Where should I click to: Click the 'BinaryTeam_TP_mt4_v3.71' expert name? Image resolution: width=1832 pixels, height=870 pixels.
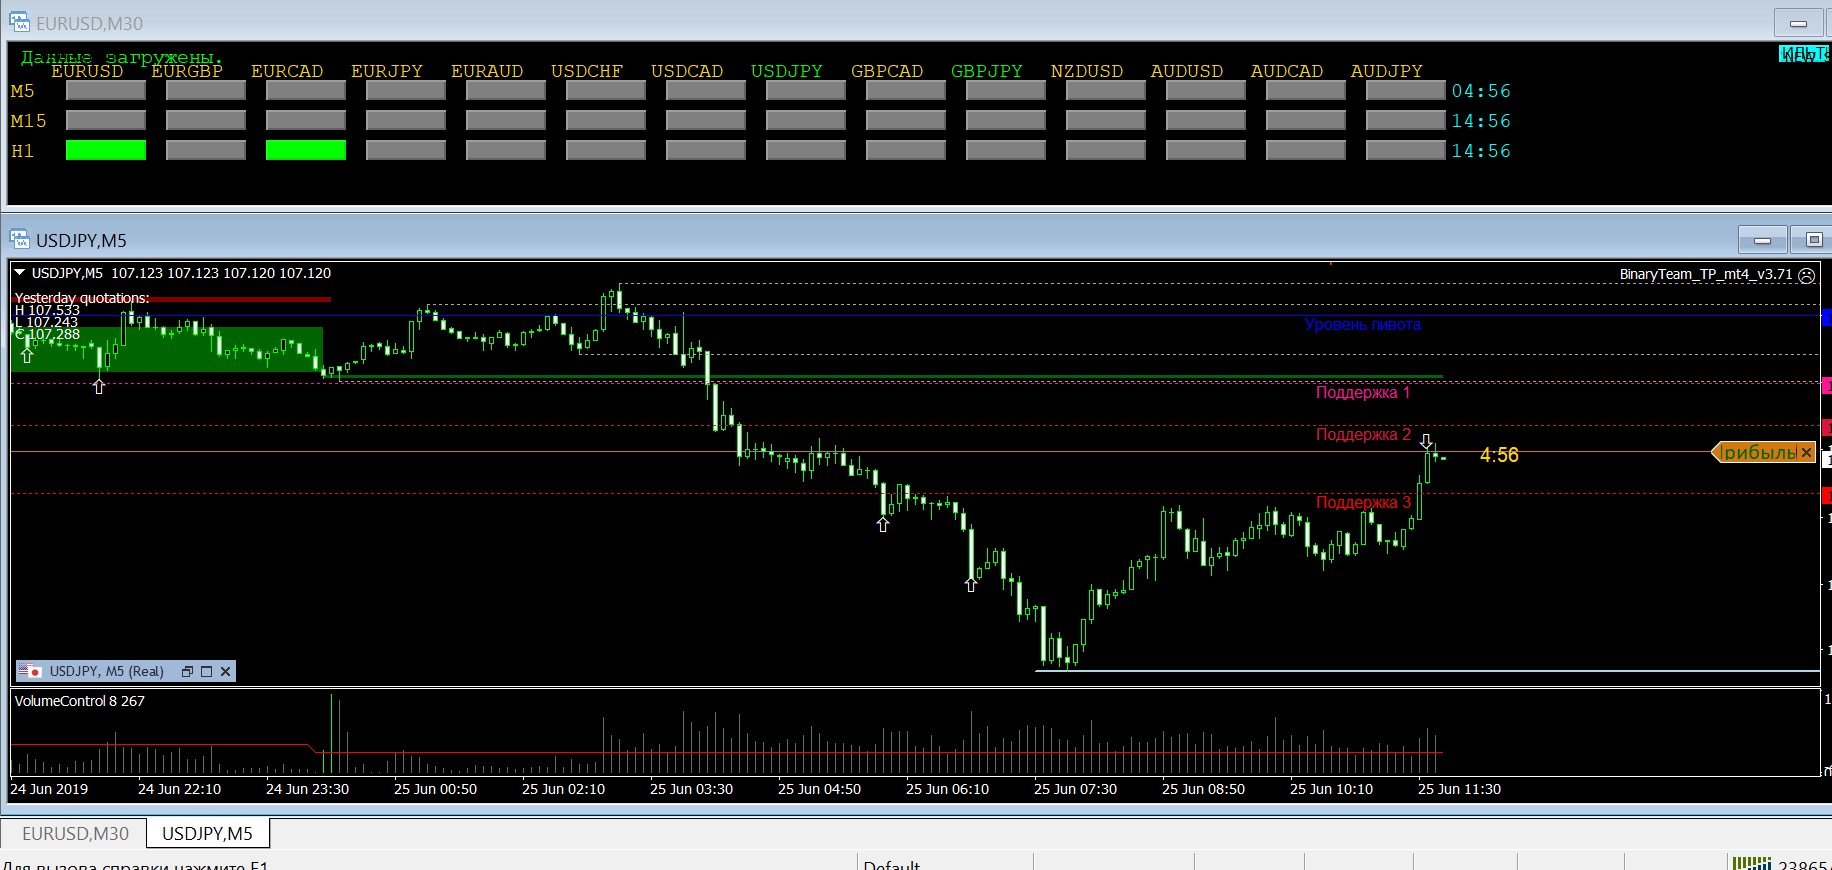click(x=1706, y=274)
